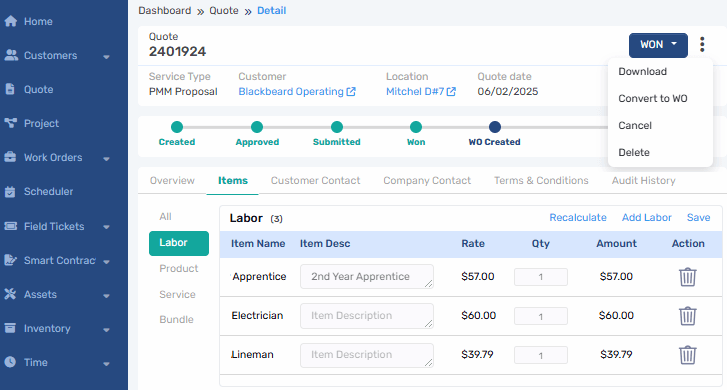This screenshot has width=727, height=390.
Task: Click the Submitted progress step dot
Action: tap(337, 127)
